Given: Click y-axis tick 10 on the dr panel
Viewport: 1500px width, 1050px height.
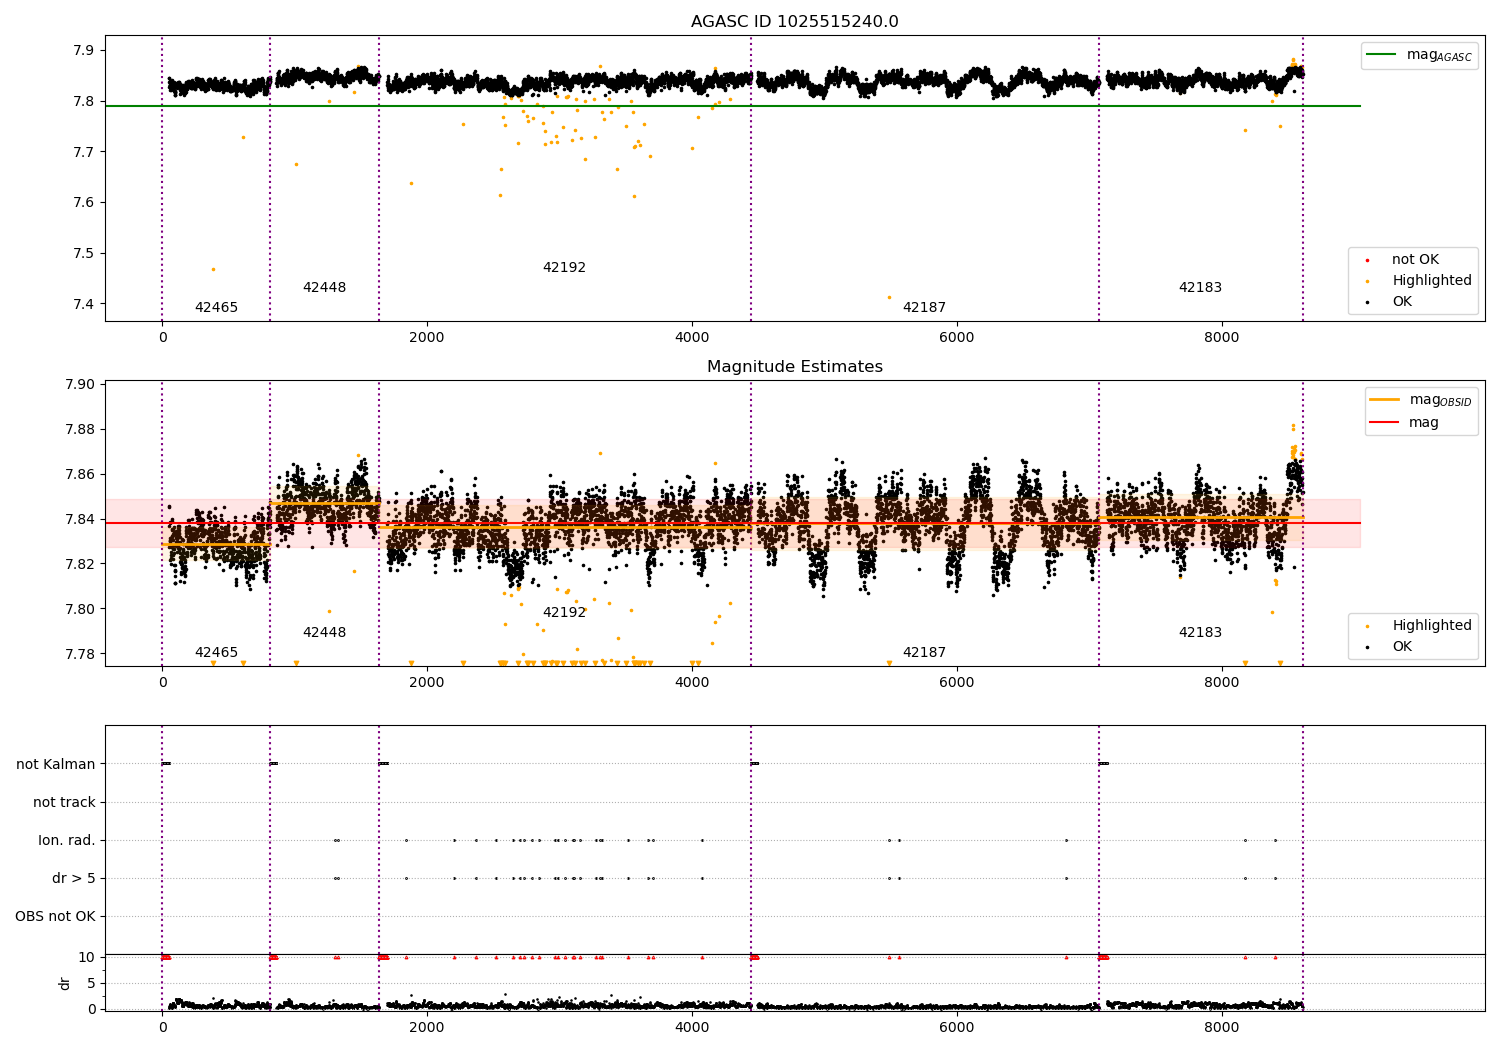Looking at the screenshot, I should pyautogui.click(x=86, y=958).
